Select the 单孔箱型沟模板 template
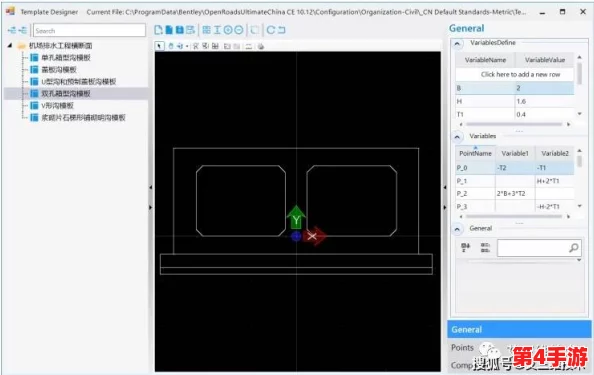This screenshot has height=375, width=594. 66,58
